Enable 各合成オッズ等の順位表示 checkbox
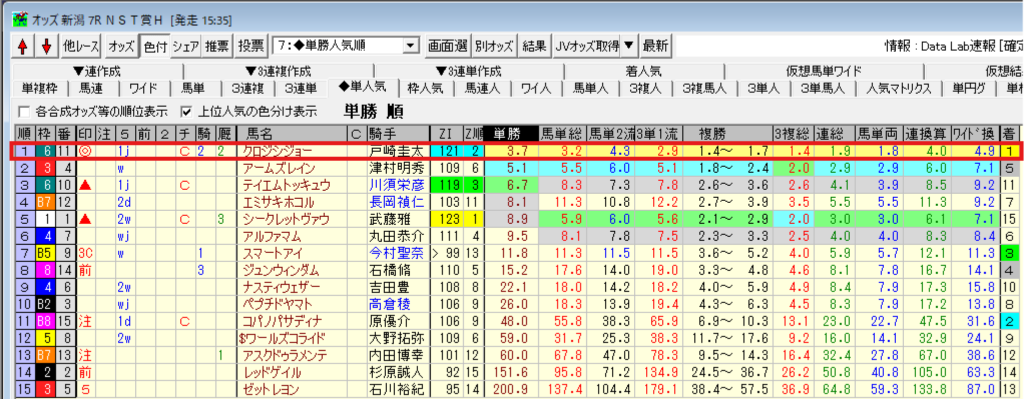The image size is (1024, 399). [x=24, y=111]
